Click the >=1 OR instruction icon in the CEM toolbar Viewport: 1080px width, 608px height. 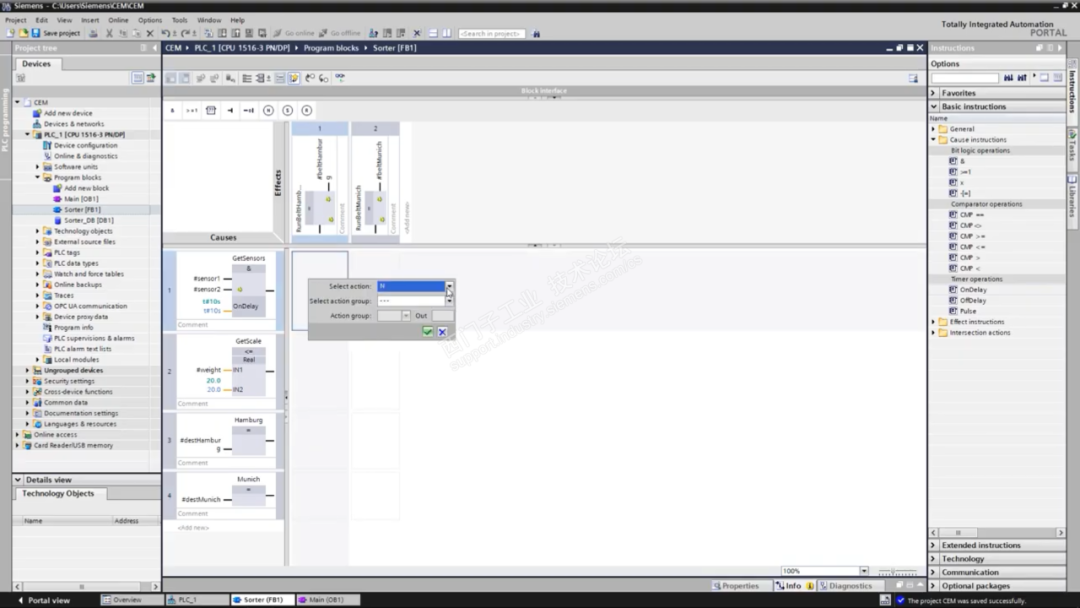[191, 110]
